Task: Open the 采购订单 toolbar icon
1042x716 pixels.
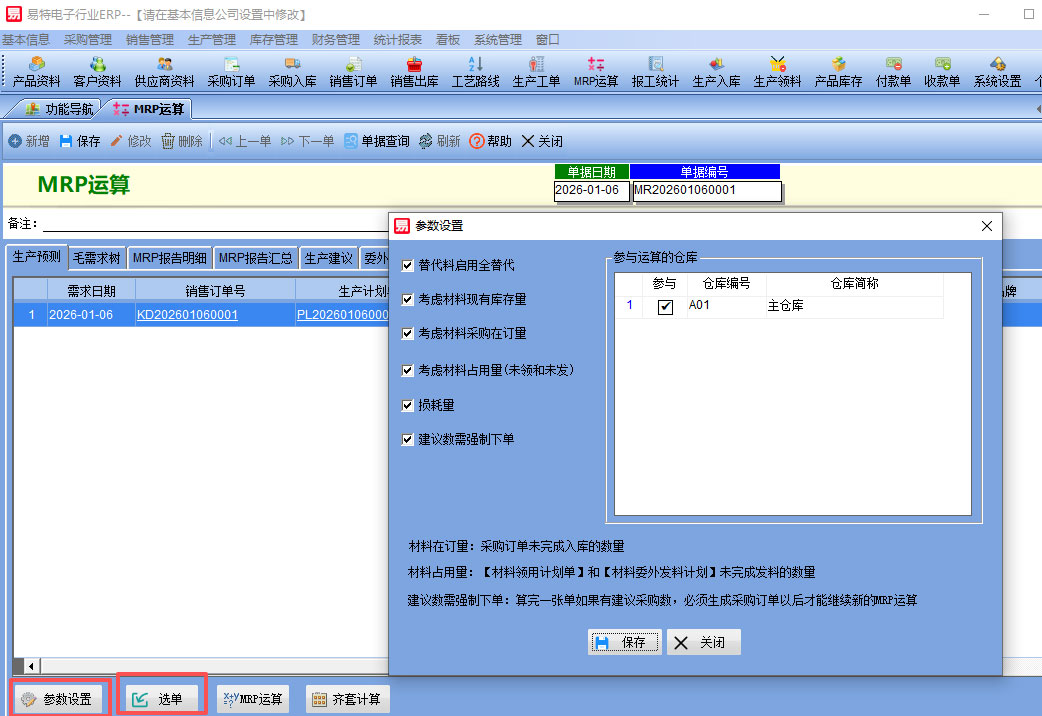Action: 231,72
